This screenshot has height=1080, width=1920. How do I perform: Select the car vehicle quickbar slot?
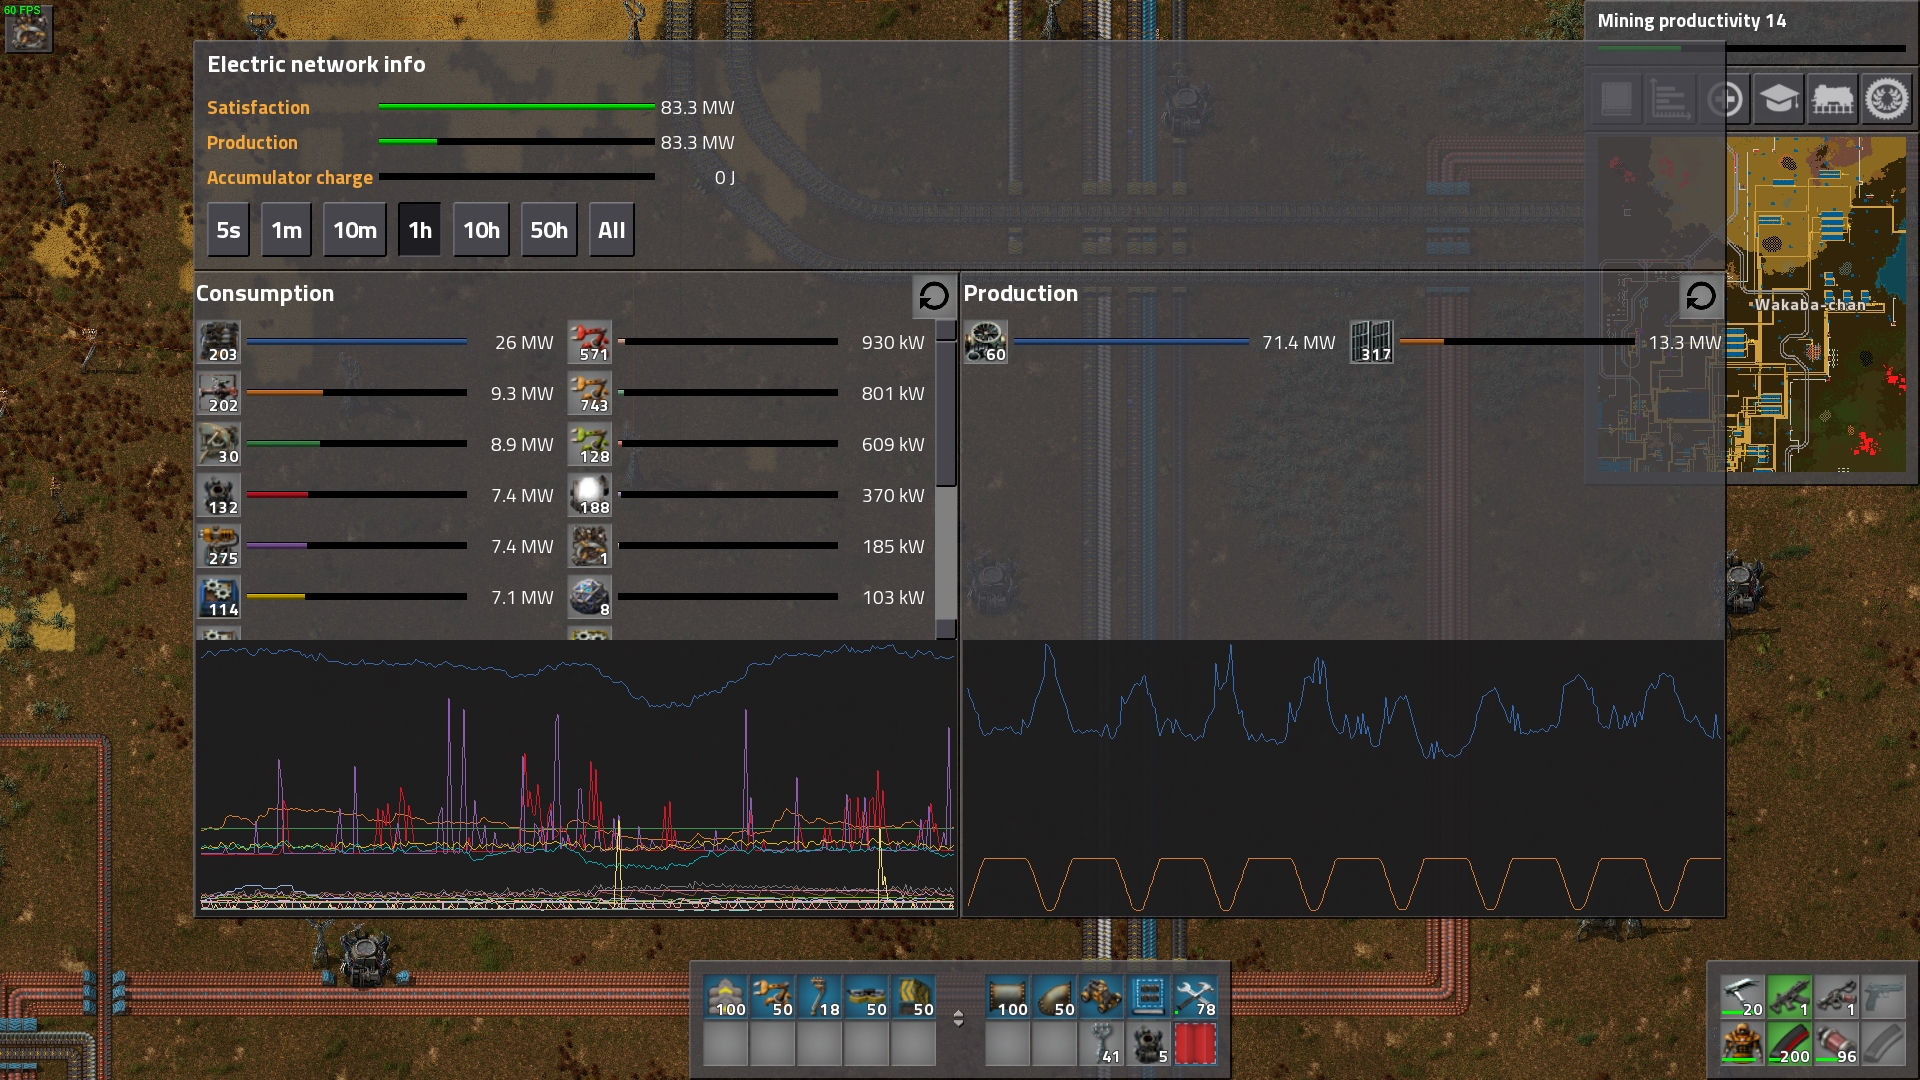pyautogui.click(x=1101, y=997)
